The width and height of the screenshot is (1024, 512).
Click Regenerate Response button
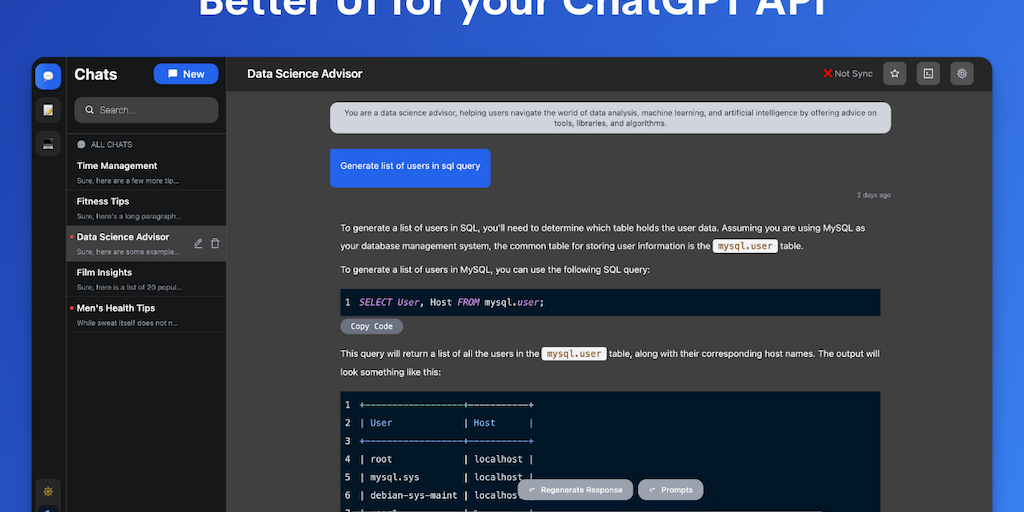(x=575, y=490)
